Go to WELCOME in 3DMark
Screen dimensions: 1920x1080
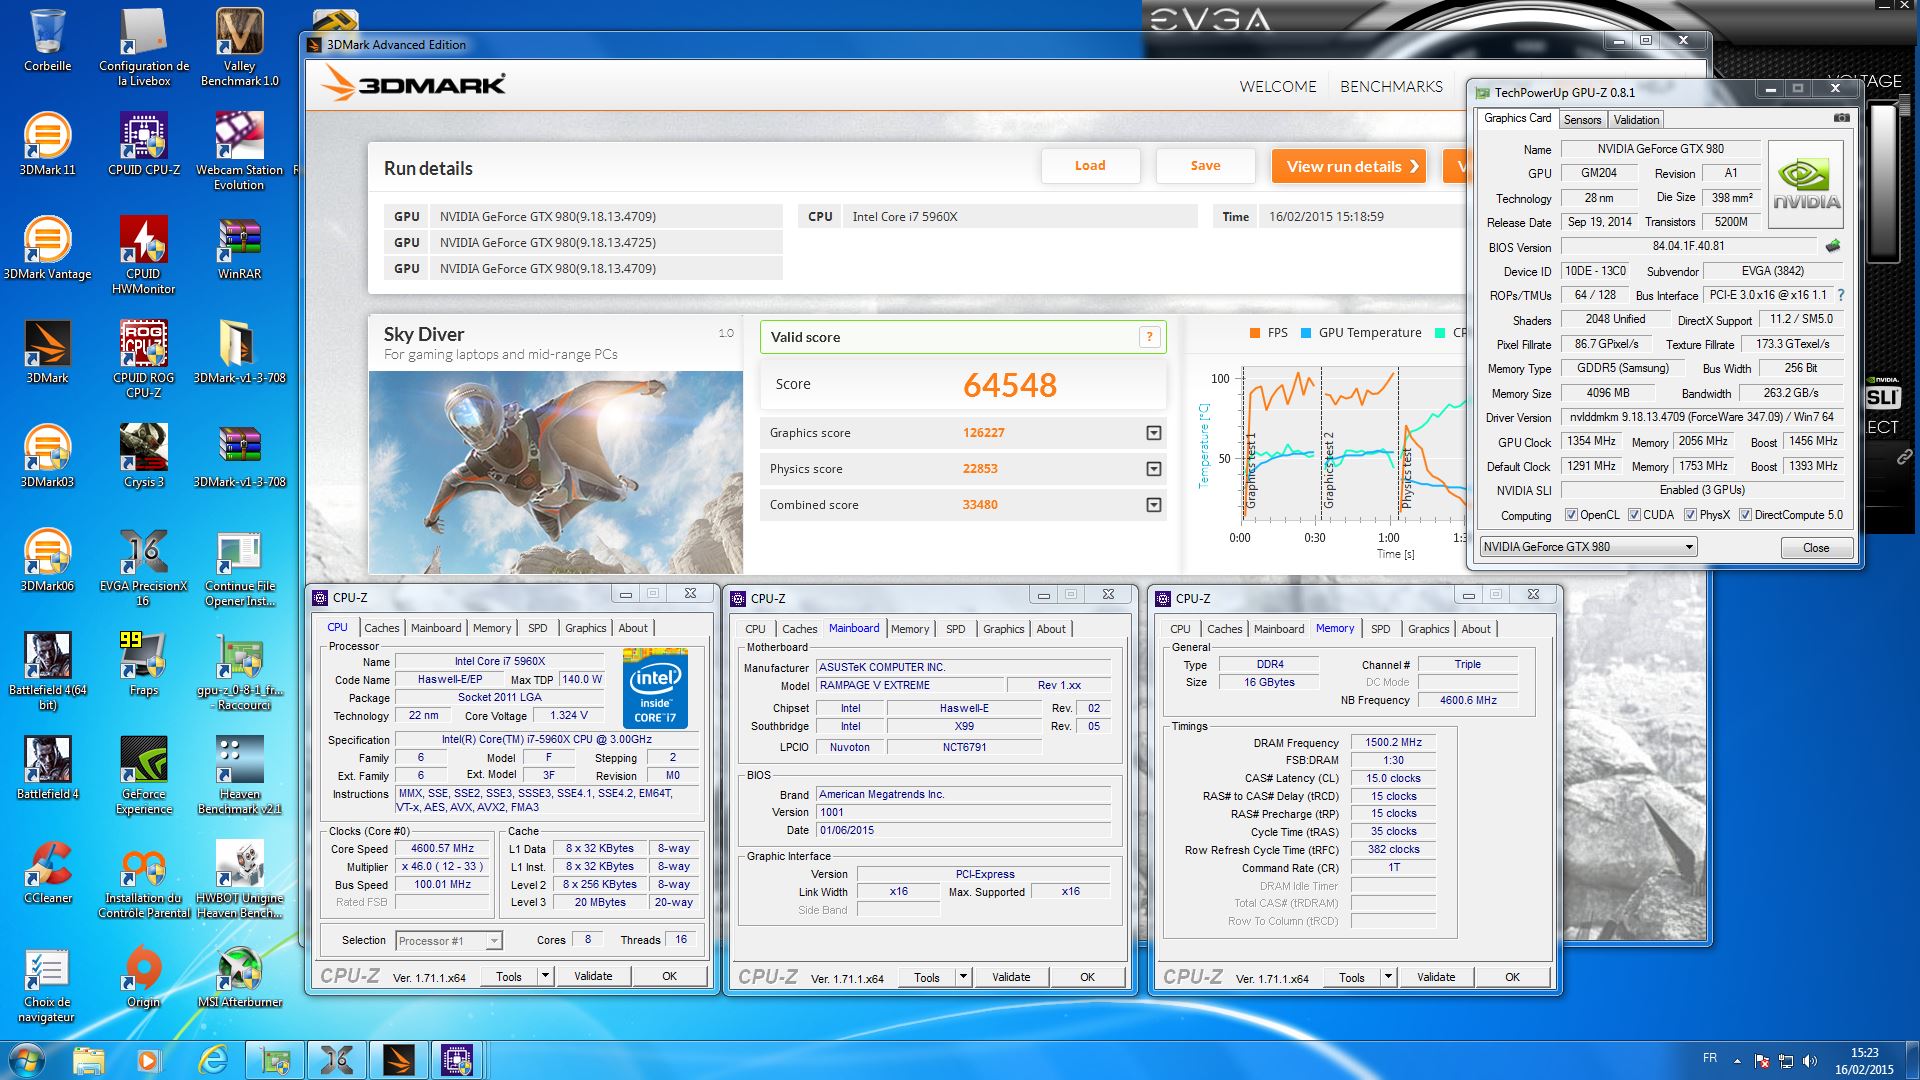point(1278,87)
